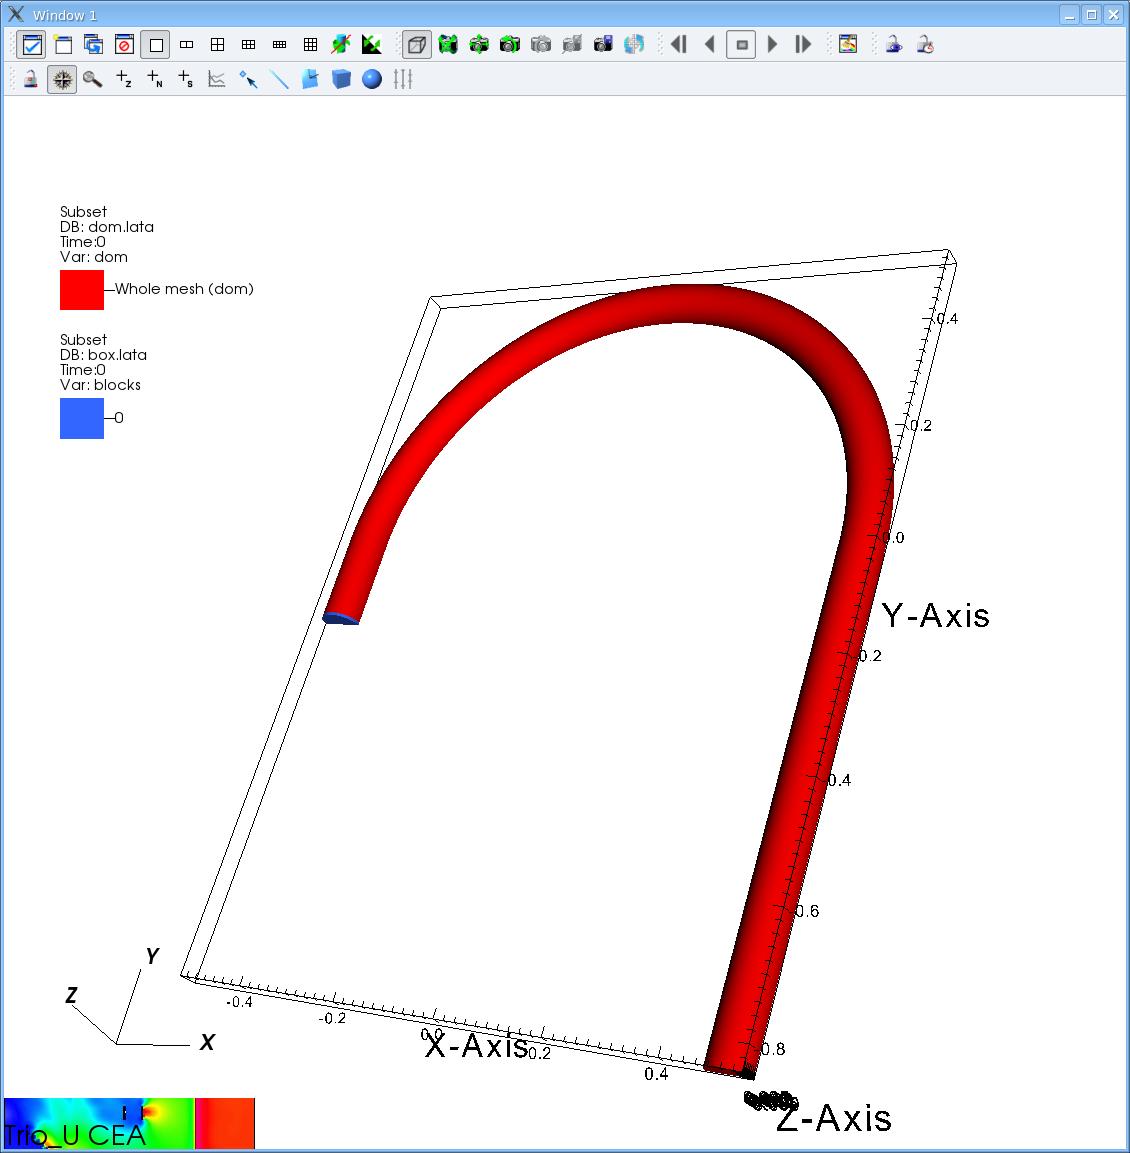Invert foreground and background colors
Screen dimensions: 1130x1153
click(x=372, y=45)
